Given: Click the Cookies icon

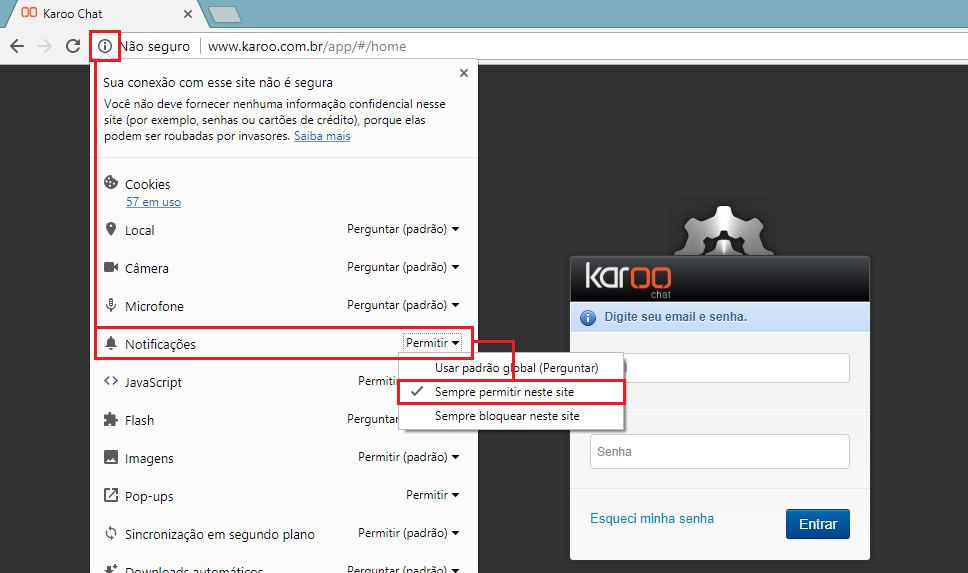Looking at the screenshot, I should click(x=111, y=182).
